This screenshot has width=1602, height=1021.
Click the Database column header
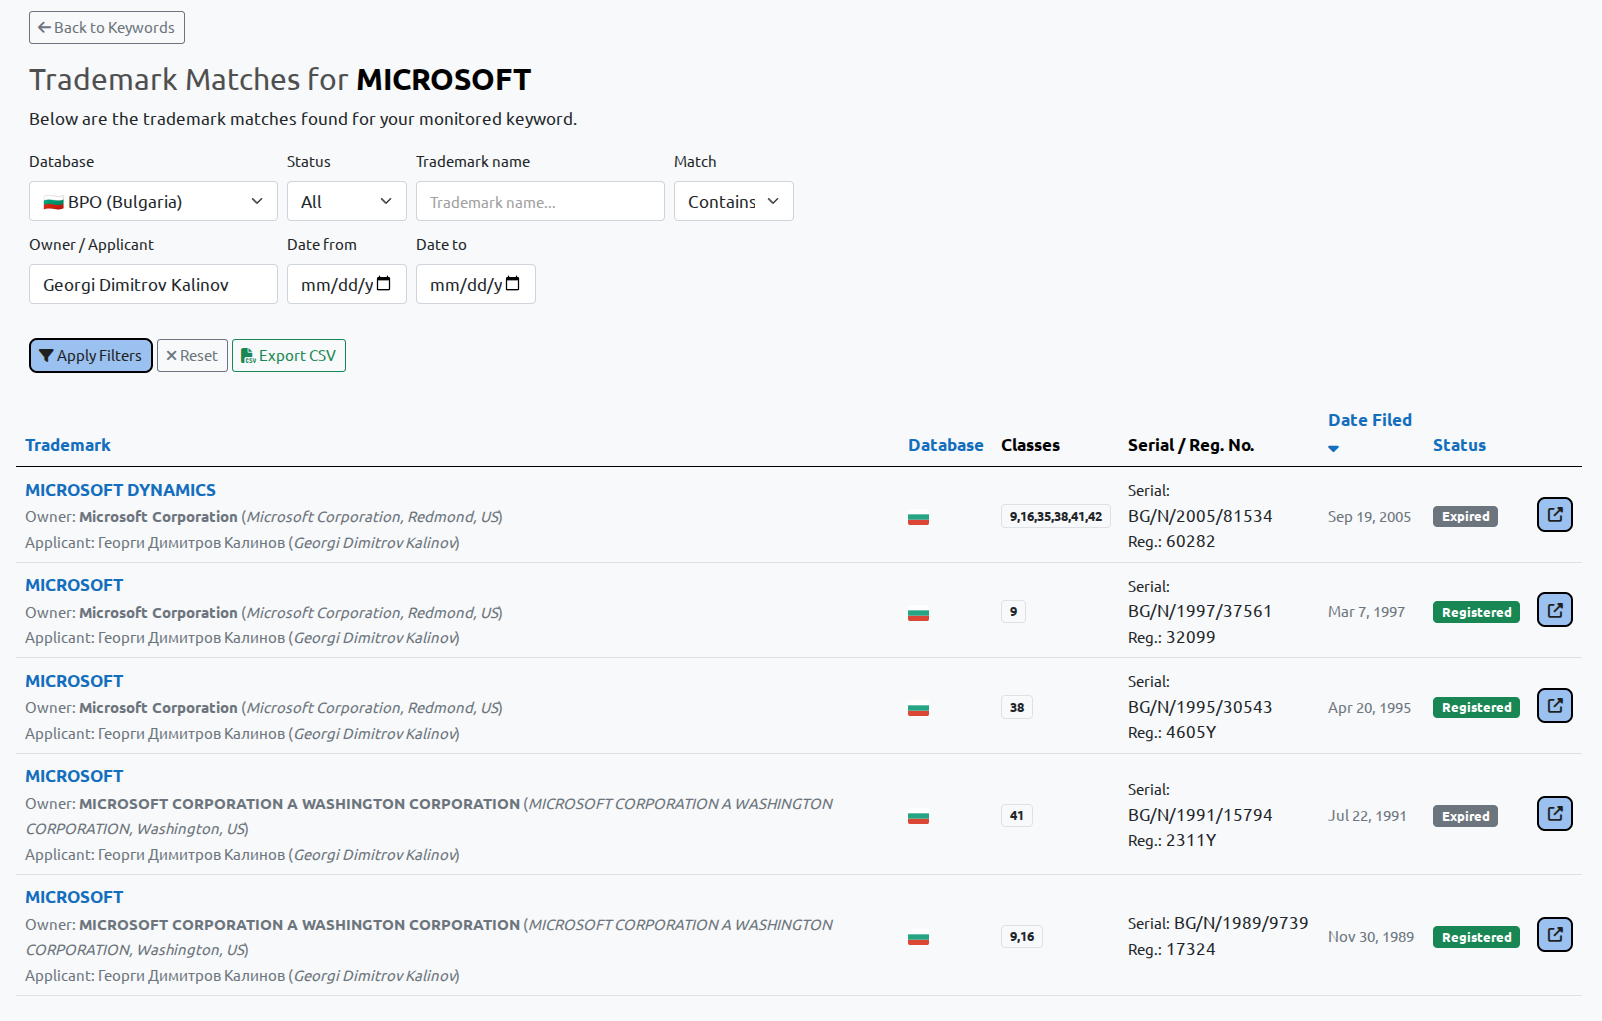[x=945, y=444]
